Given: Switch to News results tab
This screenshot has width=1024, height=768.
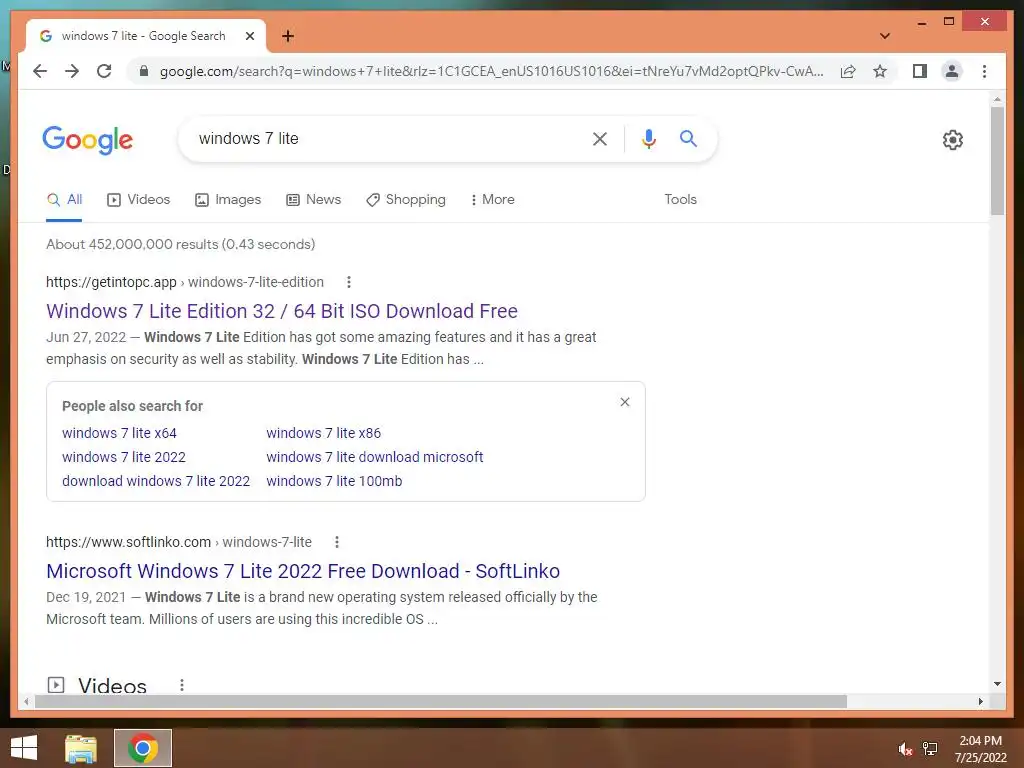Looking at the screenshot, I should coord(313,200).
